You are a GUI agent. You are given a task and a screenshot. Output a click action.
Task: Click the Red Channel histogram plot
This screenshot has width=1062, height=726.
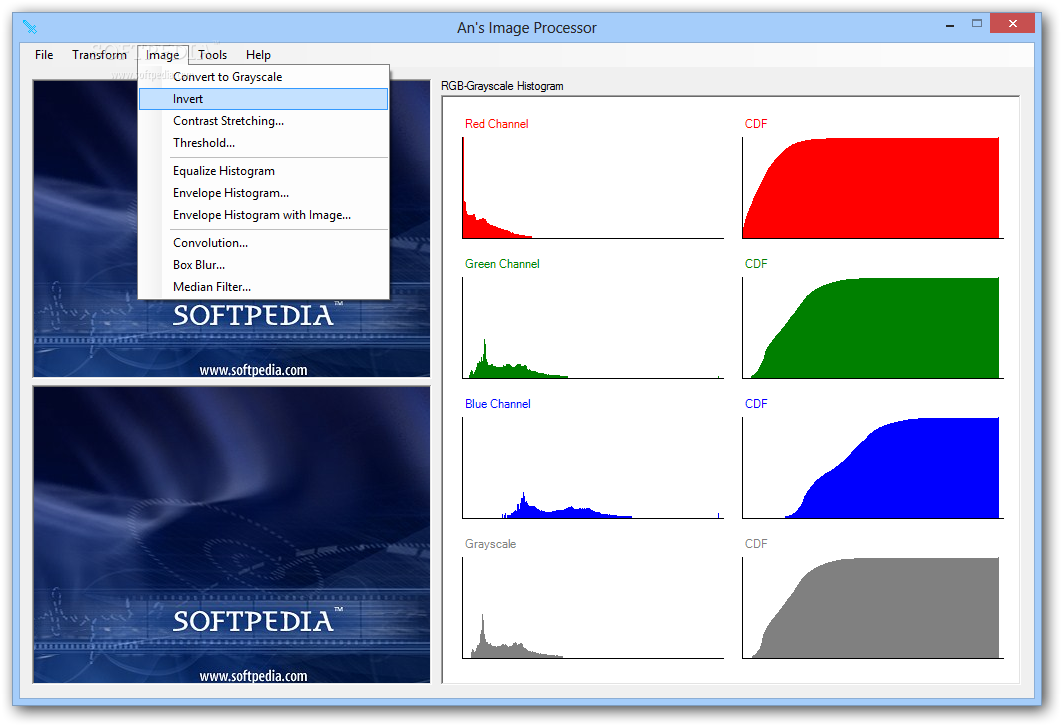coord(593,188)
